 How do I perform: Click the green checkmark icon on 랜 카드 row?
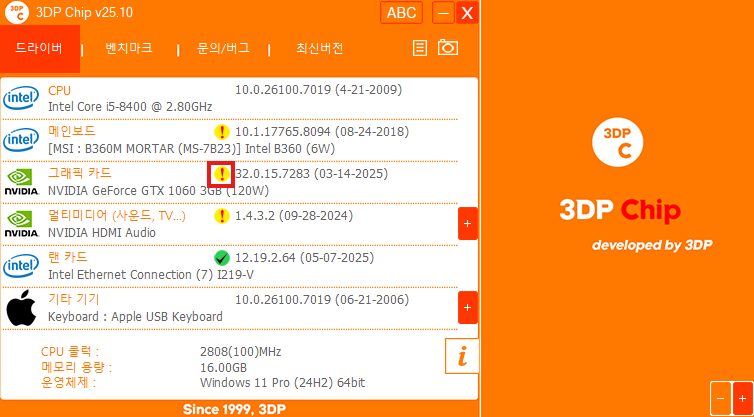(222, 259)
